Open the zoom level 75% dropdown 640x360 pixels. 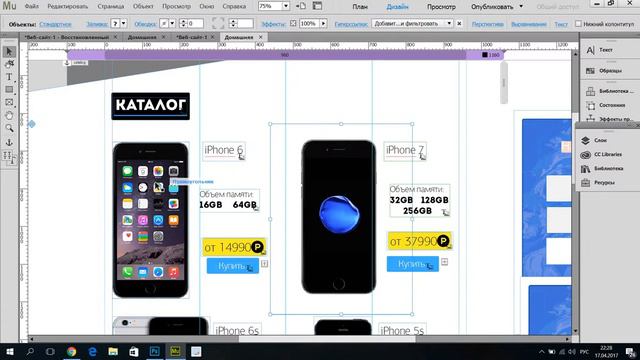pyautogui.click(x=286, y=6)
